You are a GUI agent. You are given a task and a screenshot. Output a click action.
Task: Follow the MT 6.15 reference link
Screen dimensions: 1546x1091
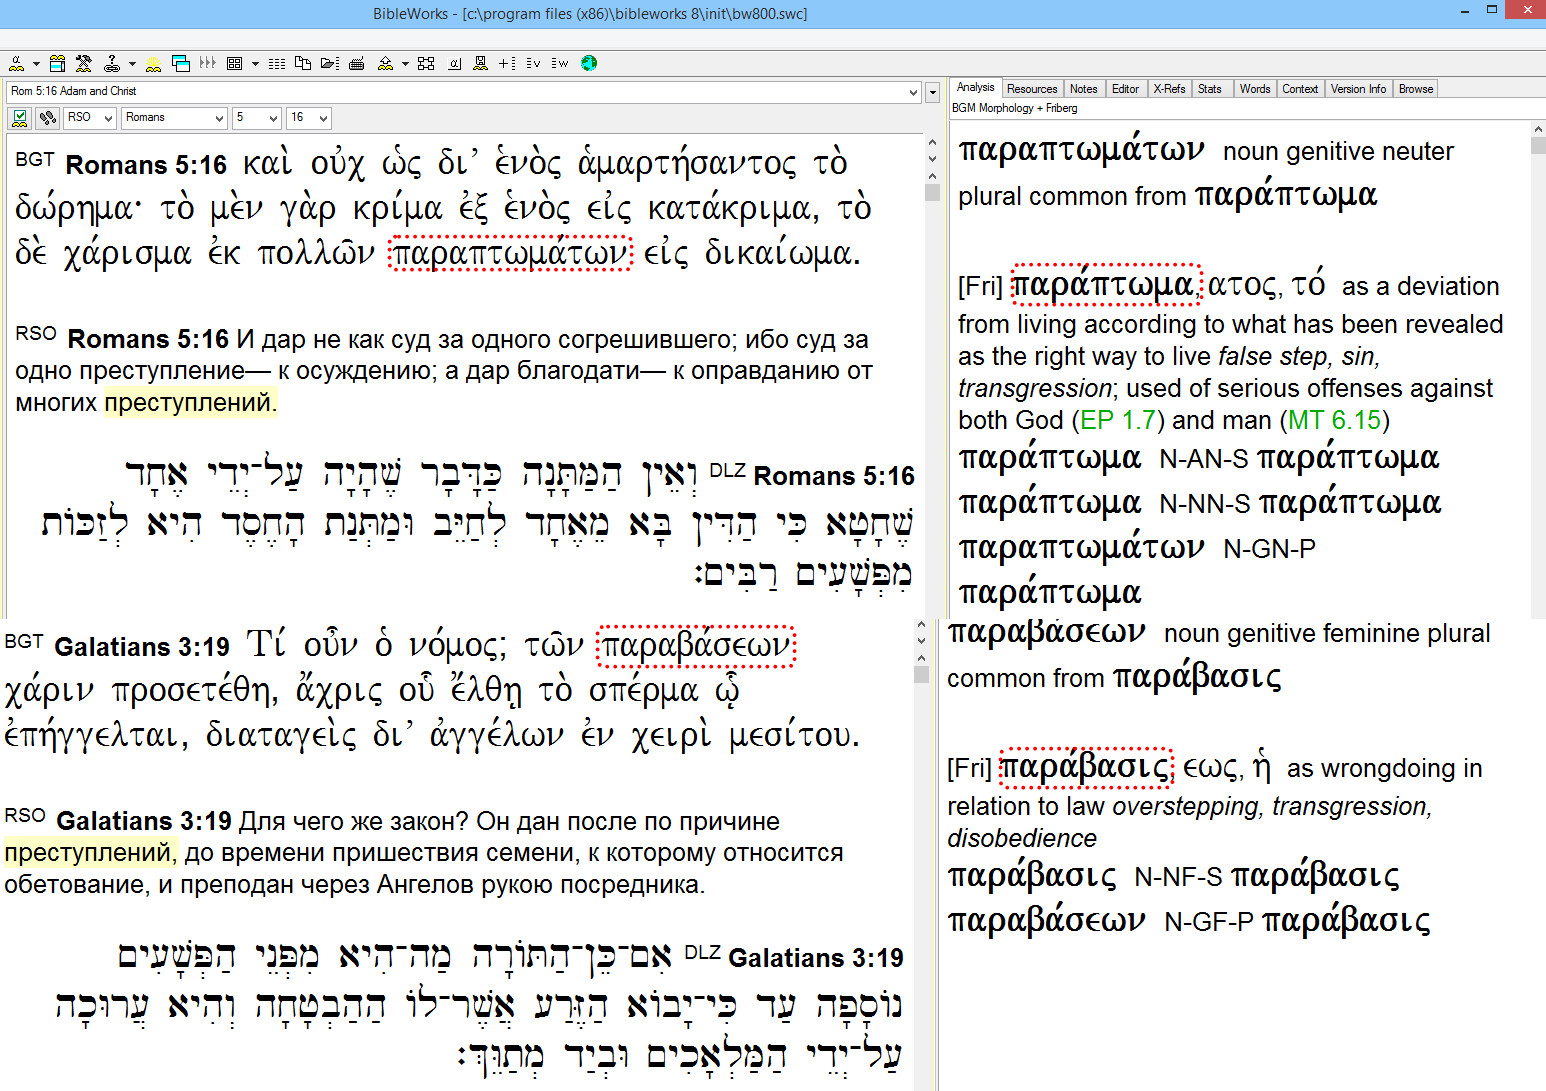click(x=1334, y=420)
